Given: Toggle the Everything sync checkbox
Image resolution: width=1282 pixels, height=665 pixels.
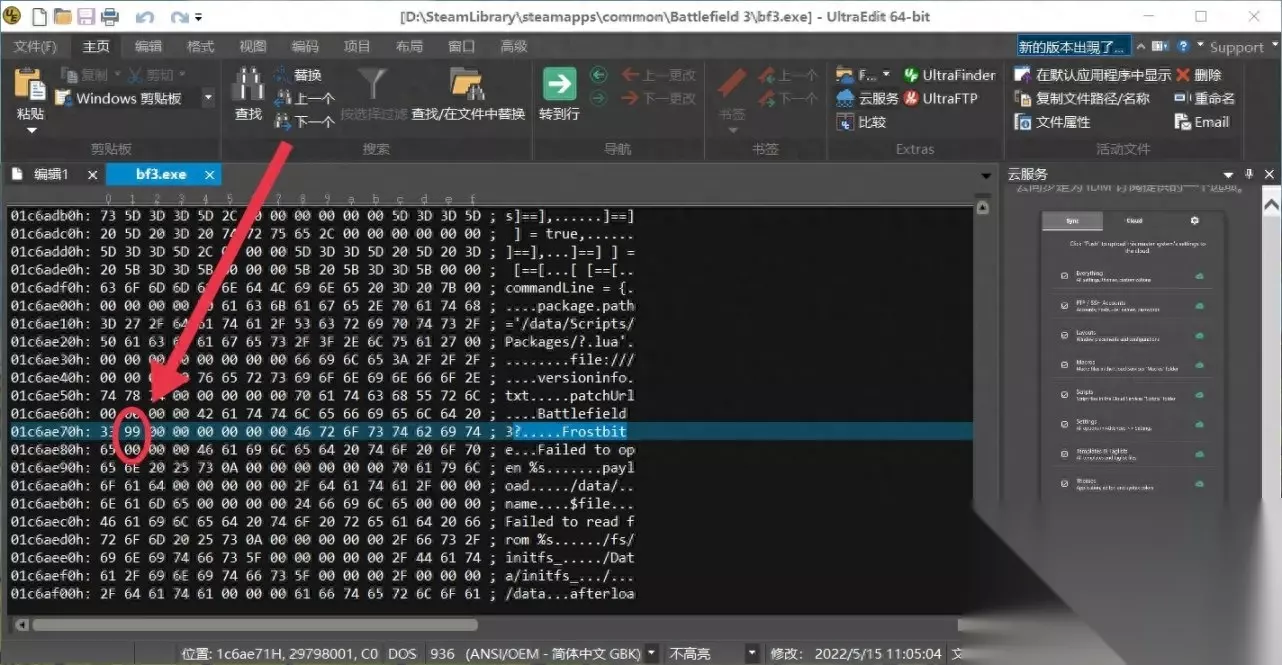Looking at the screenshot, I should point(1063,277).
